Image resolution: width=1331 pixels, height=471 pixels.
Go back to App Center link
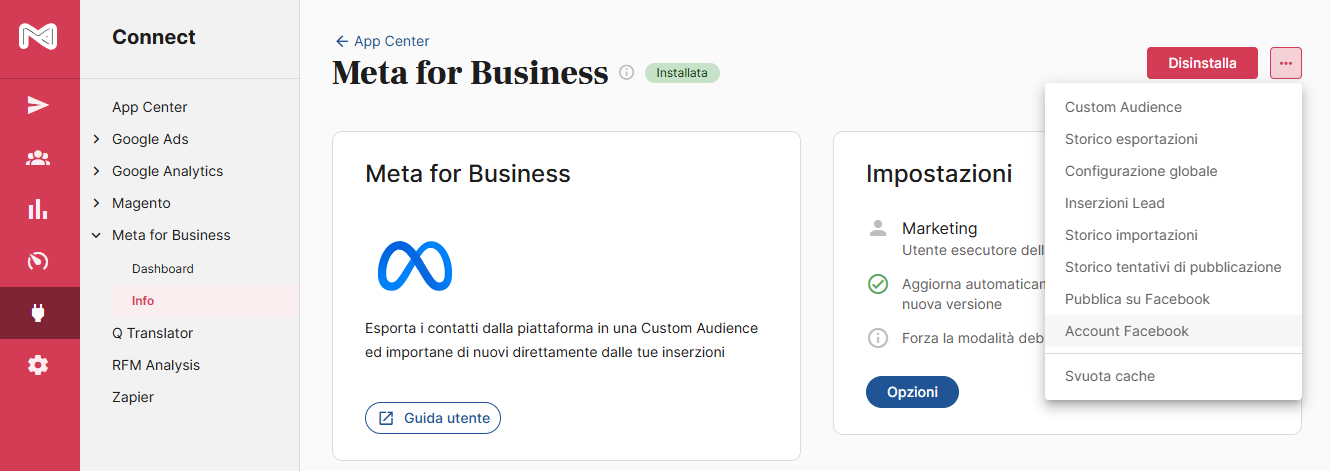tap(382, 41)
